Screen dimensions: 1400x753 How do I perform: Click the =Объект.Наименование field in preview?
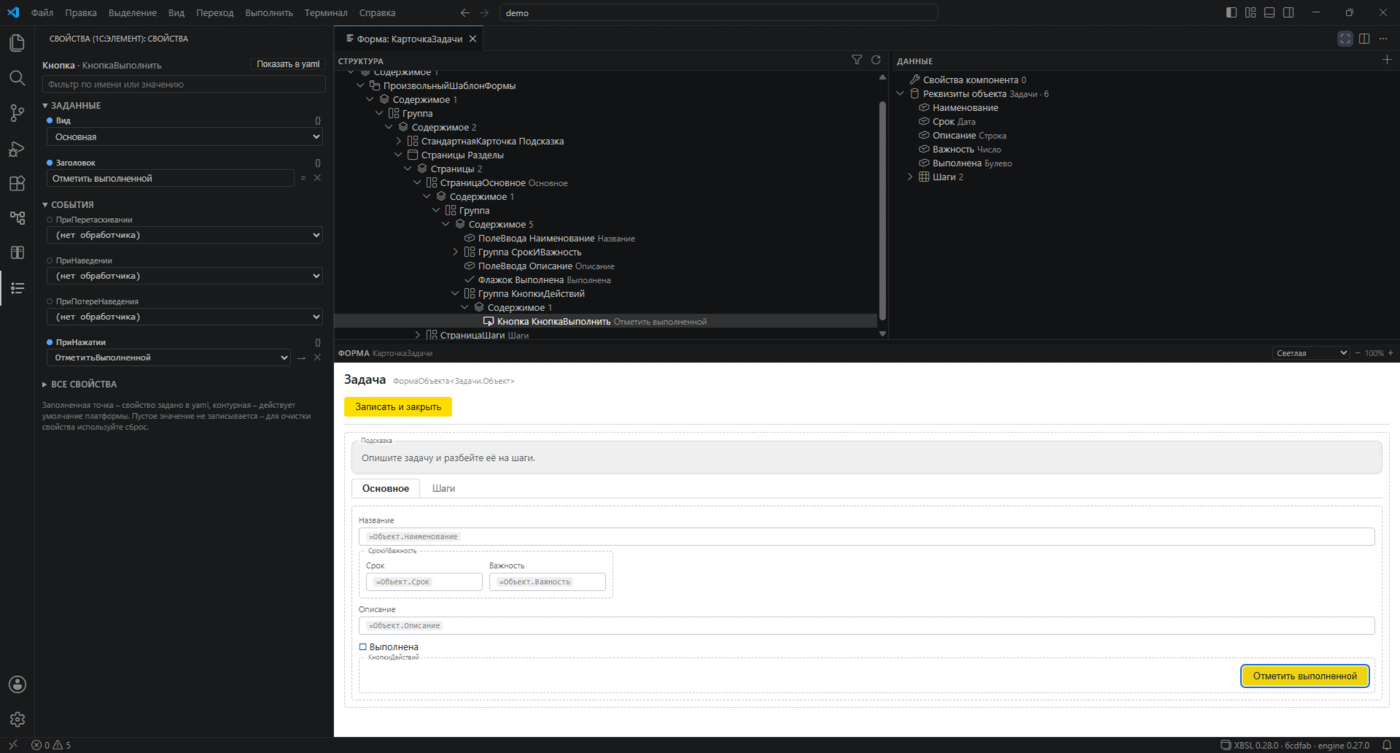click(867, 537)
